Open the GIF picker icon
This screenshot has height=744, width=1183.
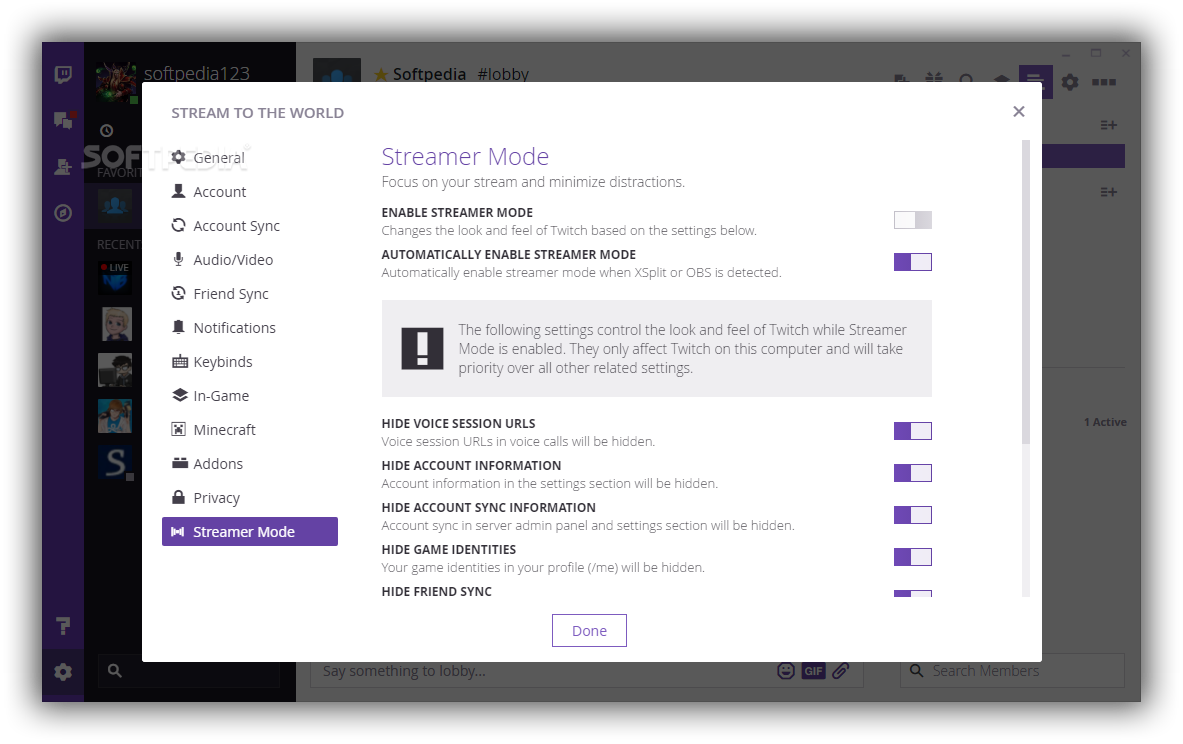pos(813,671)
